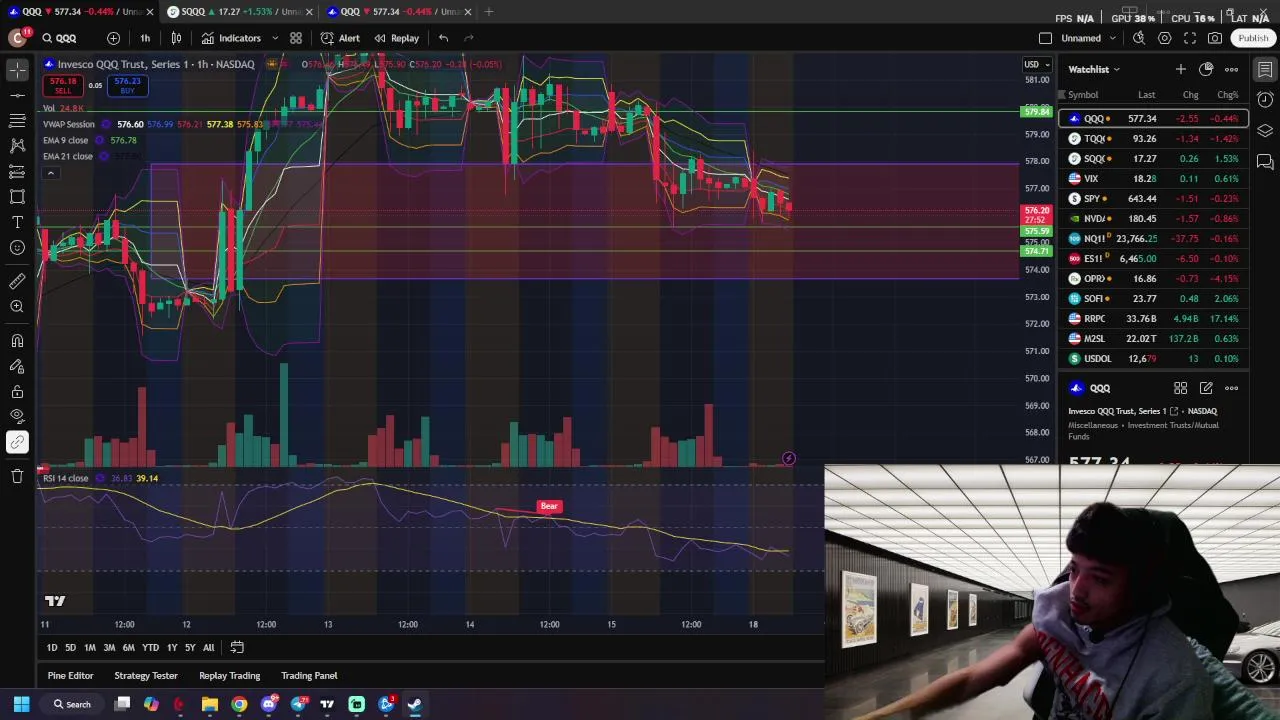Select the ruler measure tool
Viewport: 1280px width, 720px height.
pyautogui.click(x=17, y=281)
